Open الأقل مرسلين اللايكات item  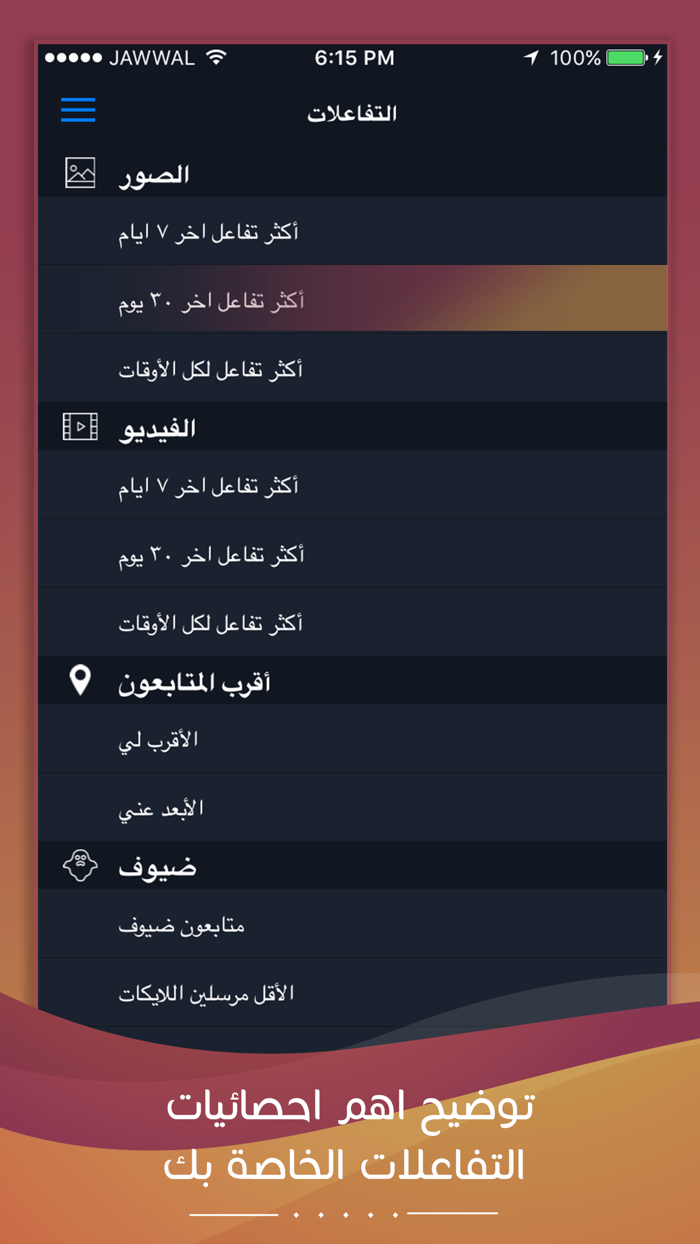tap(350, 992)
